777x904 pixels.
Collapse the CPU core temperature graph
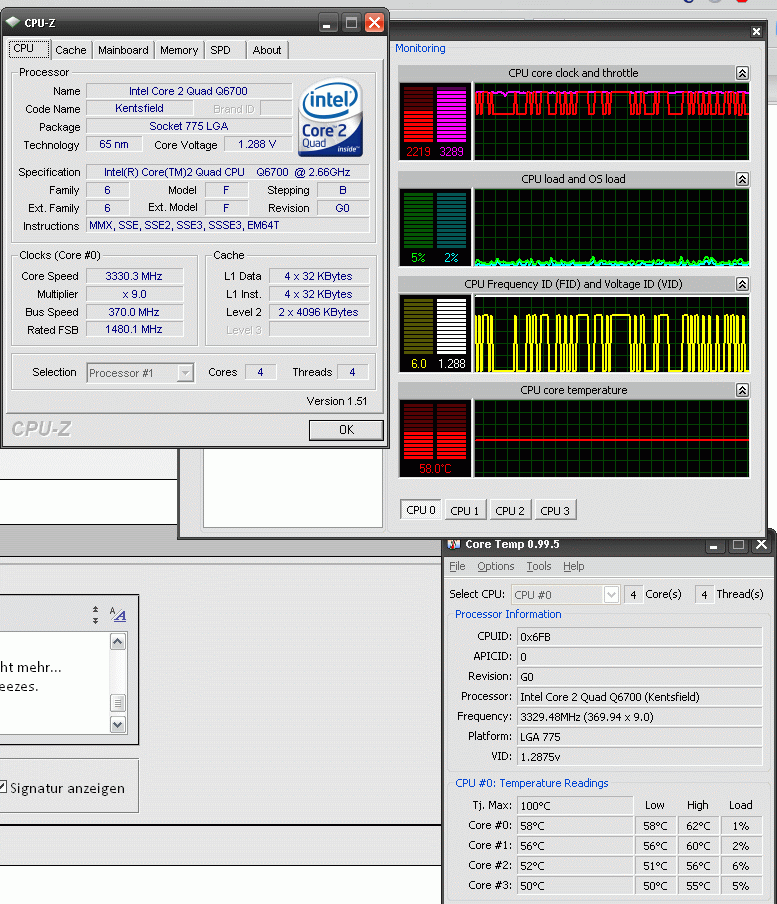(x=742, y=390)
